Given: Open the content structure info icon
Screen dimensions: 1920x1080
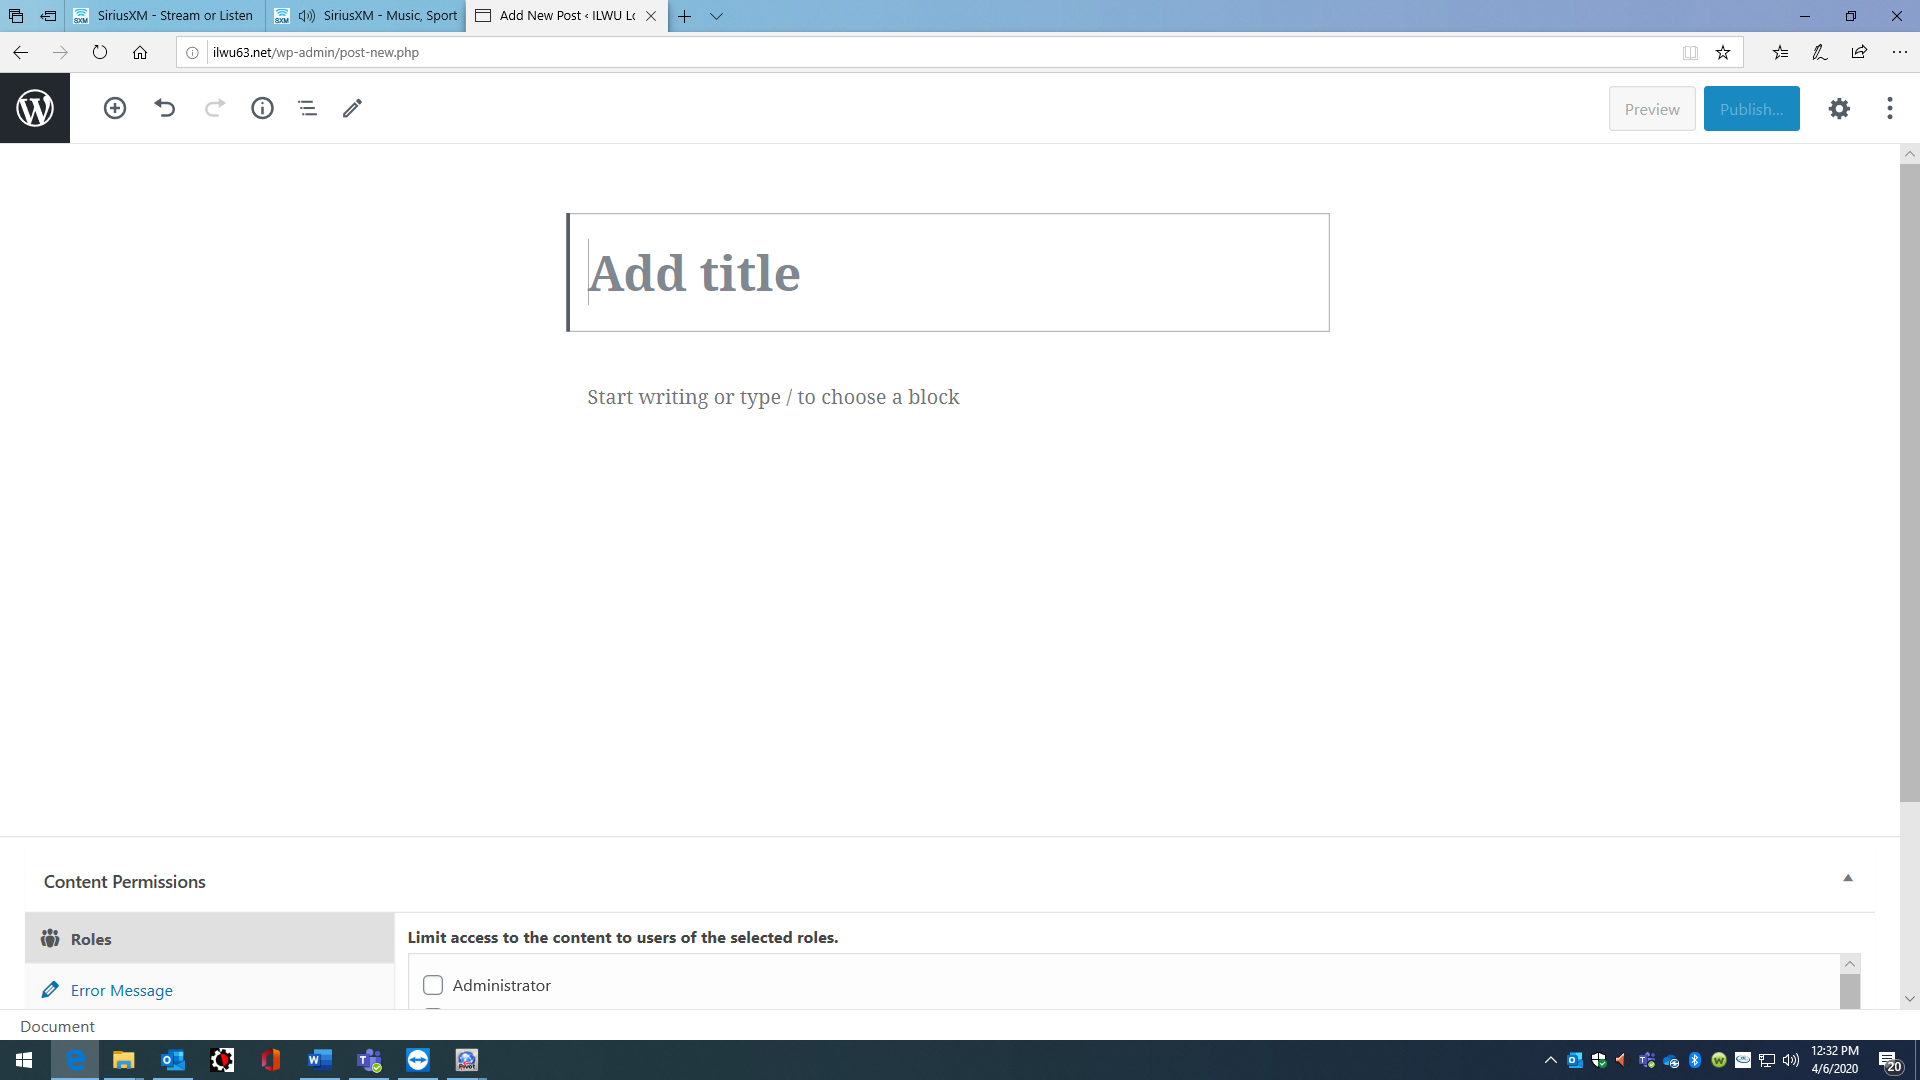Looking at the screenshot, I should (x=262, y=108).
